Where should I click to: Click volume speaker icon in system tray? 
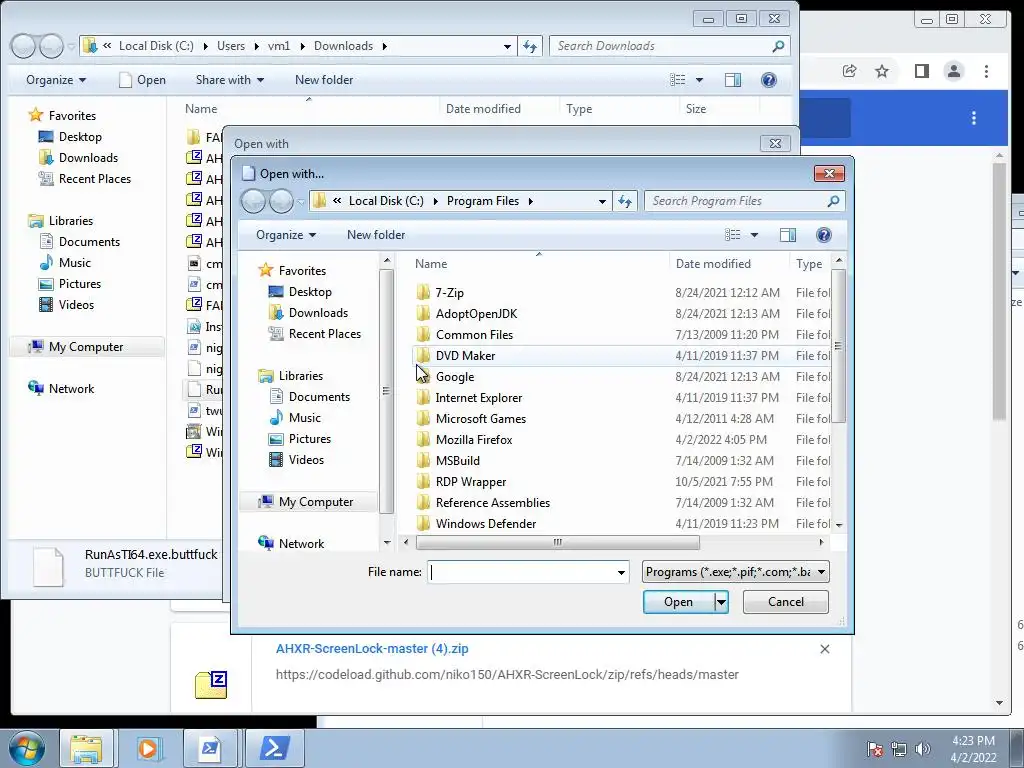[922, 749]
